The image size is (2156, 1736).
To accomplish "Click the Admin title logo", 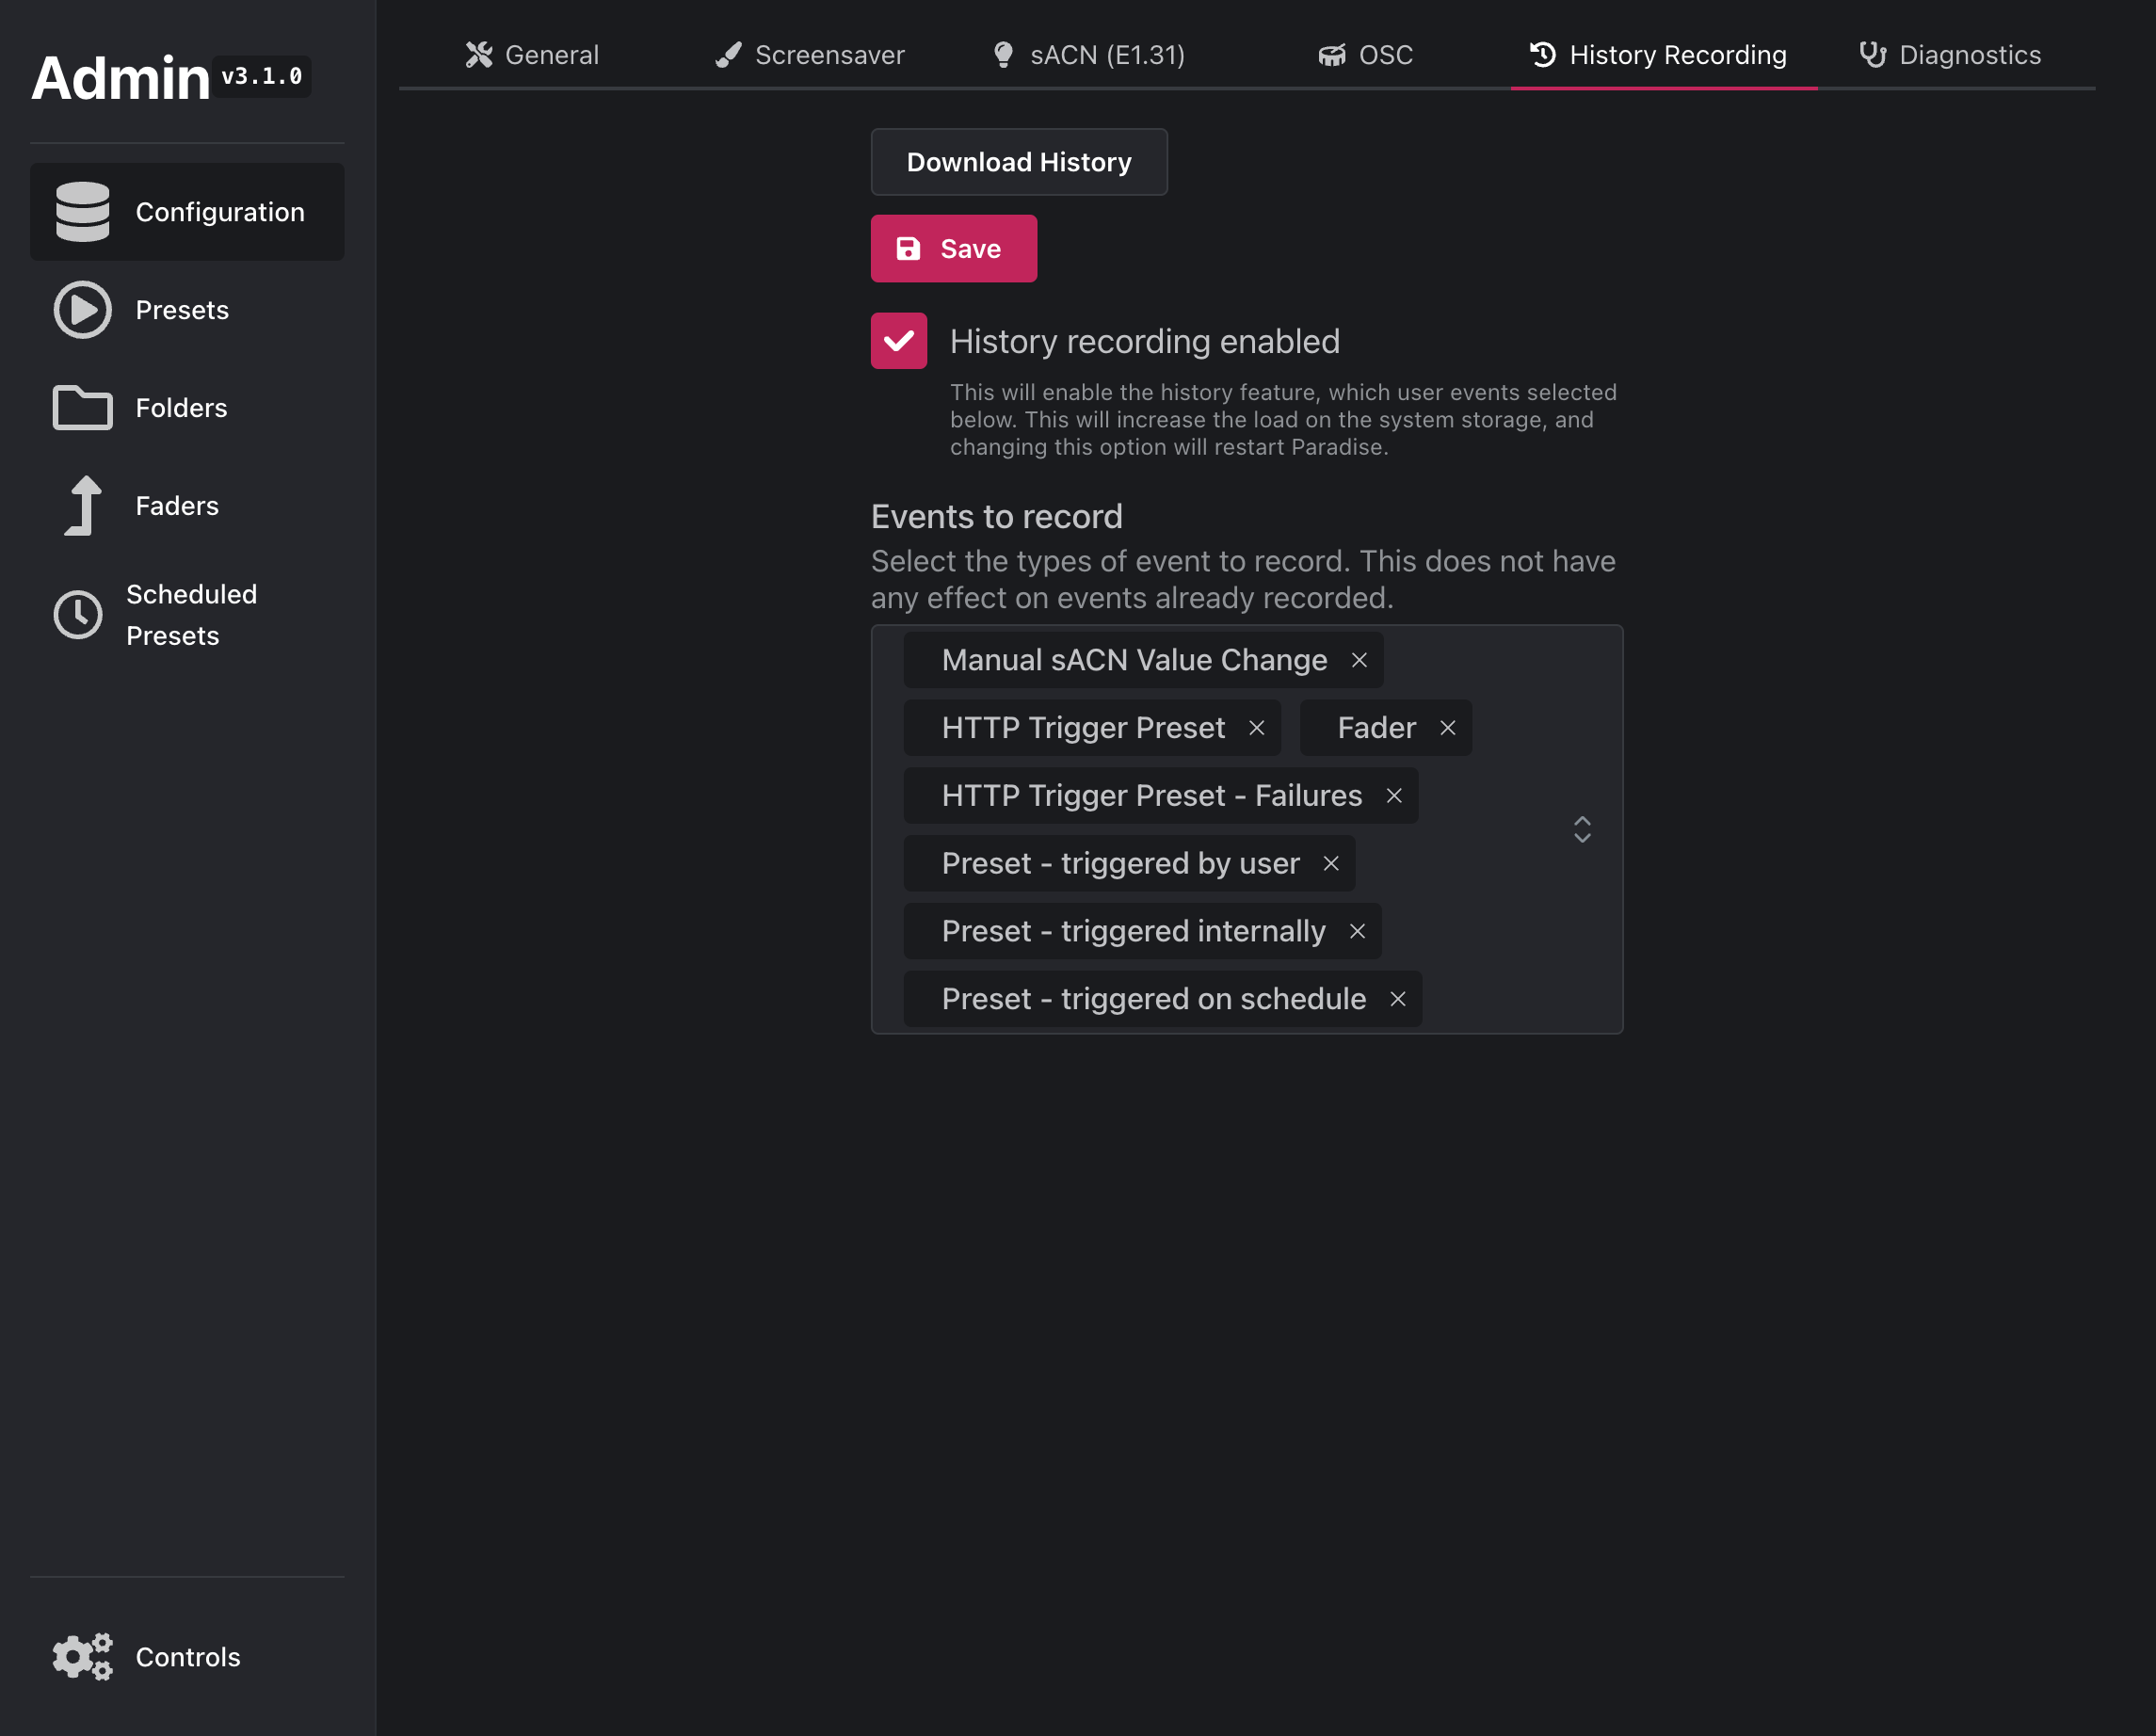I will [x=121, y=78].
